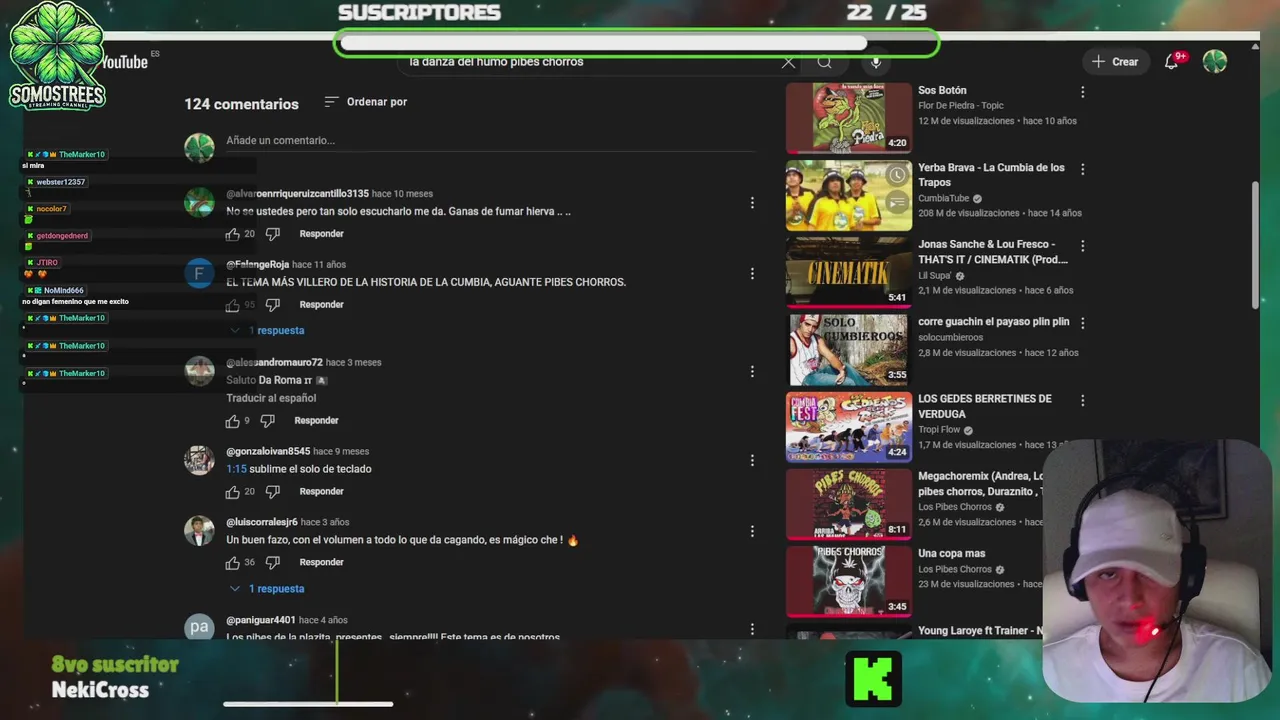Viewport: 1280px width, 720px height.
Task: Open the account avatar menu
Action: point(1215,62)
